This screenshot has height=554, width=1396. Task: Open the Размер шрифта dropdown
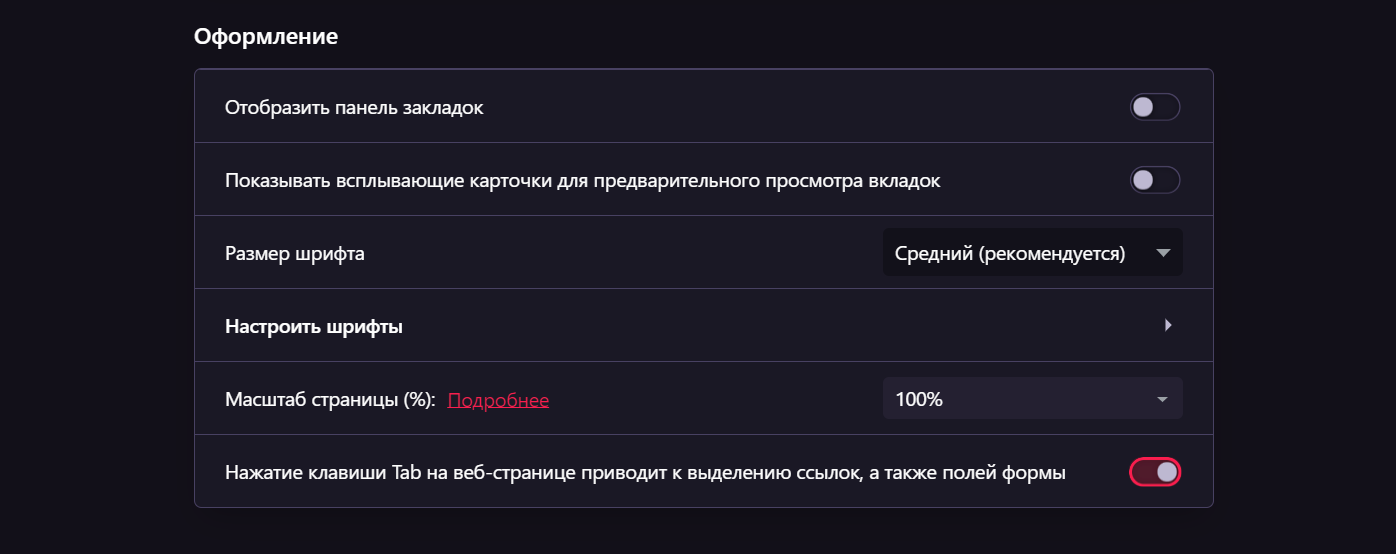click(x=1032, y=253)
